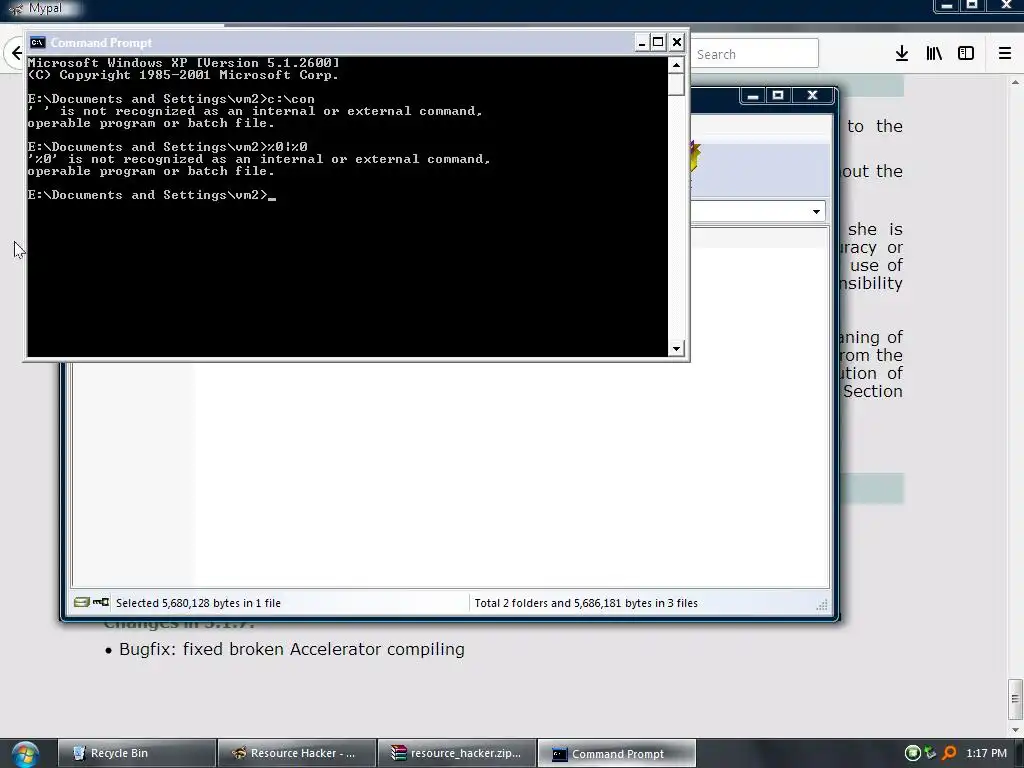The height and width of the screenshot is (768, 1024).
Task: Click the network tray icon with green arrow
Action: point(930,754)
